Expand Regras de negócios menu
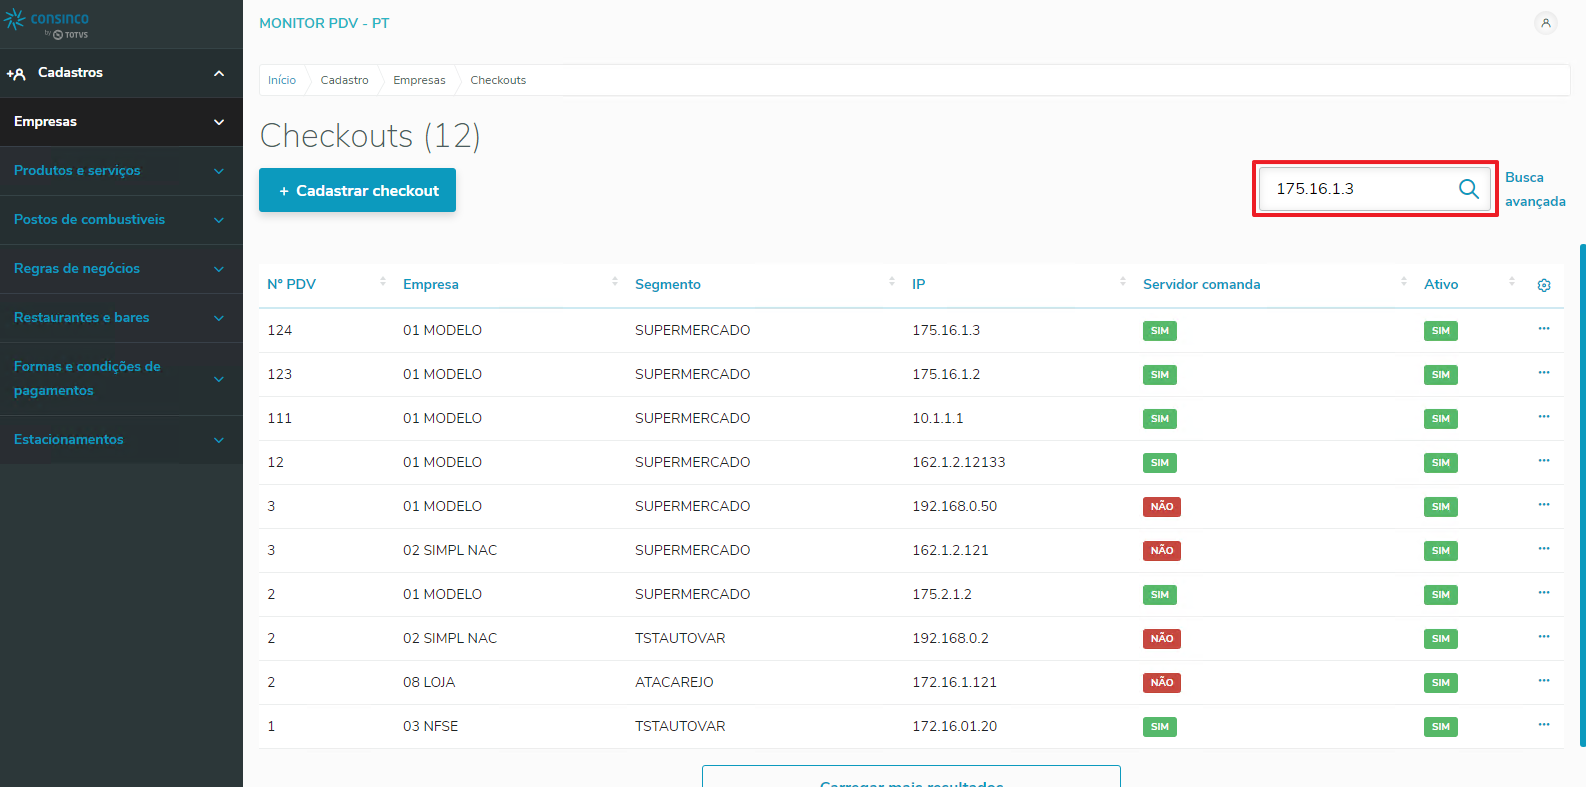 [121, 269]
